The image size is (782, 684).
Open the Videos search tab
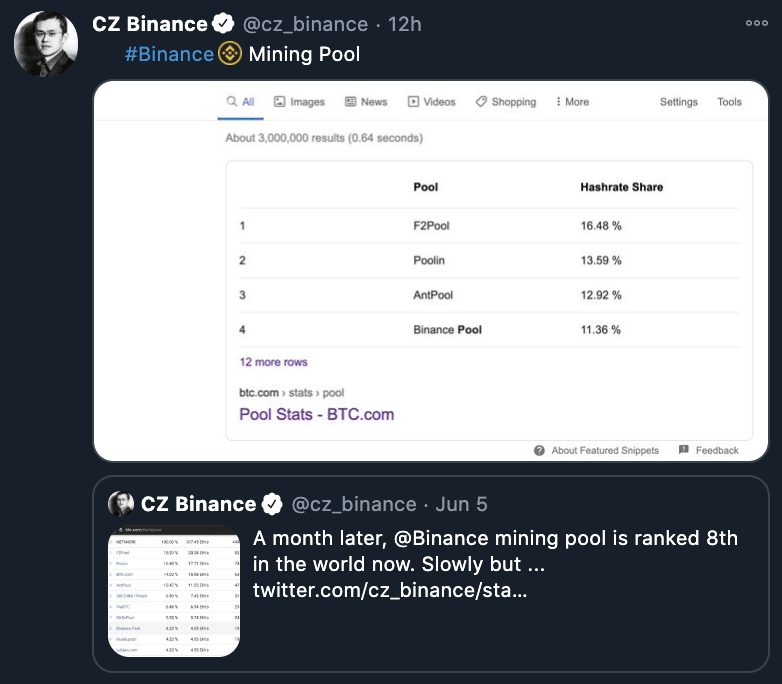coord(431,102)
